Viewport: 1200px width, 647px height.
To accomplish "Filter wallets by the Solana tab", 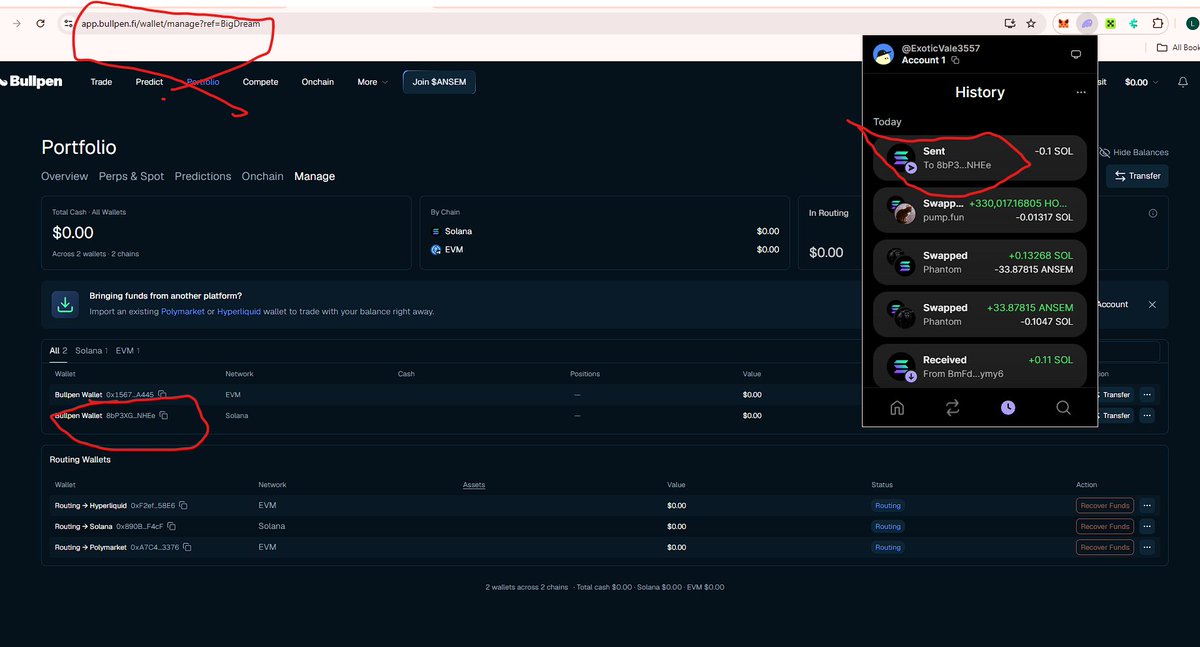I will 90,351.
